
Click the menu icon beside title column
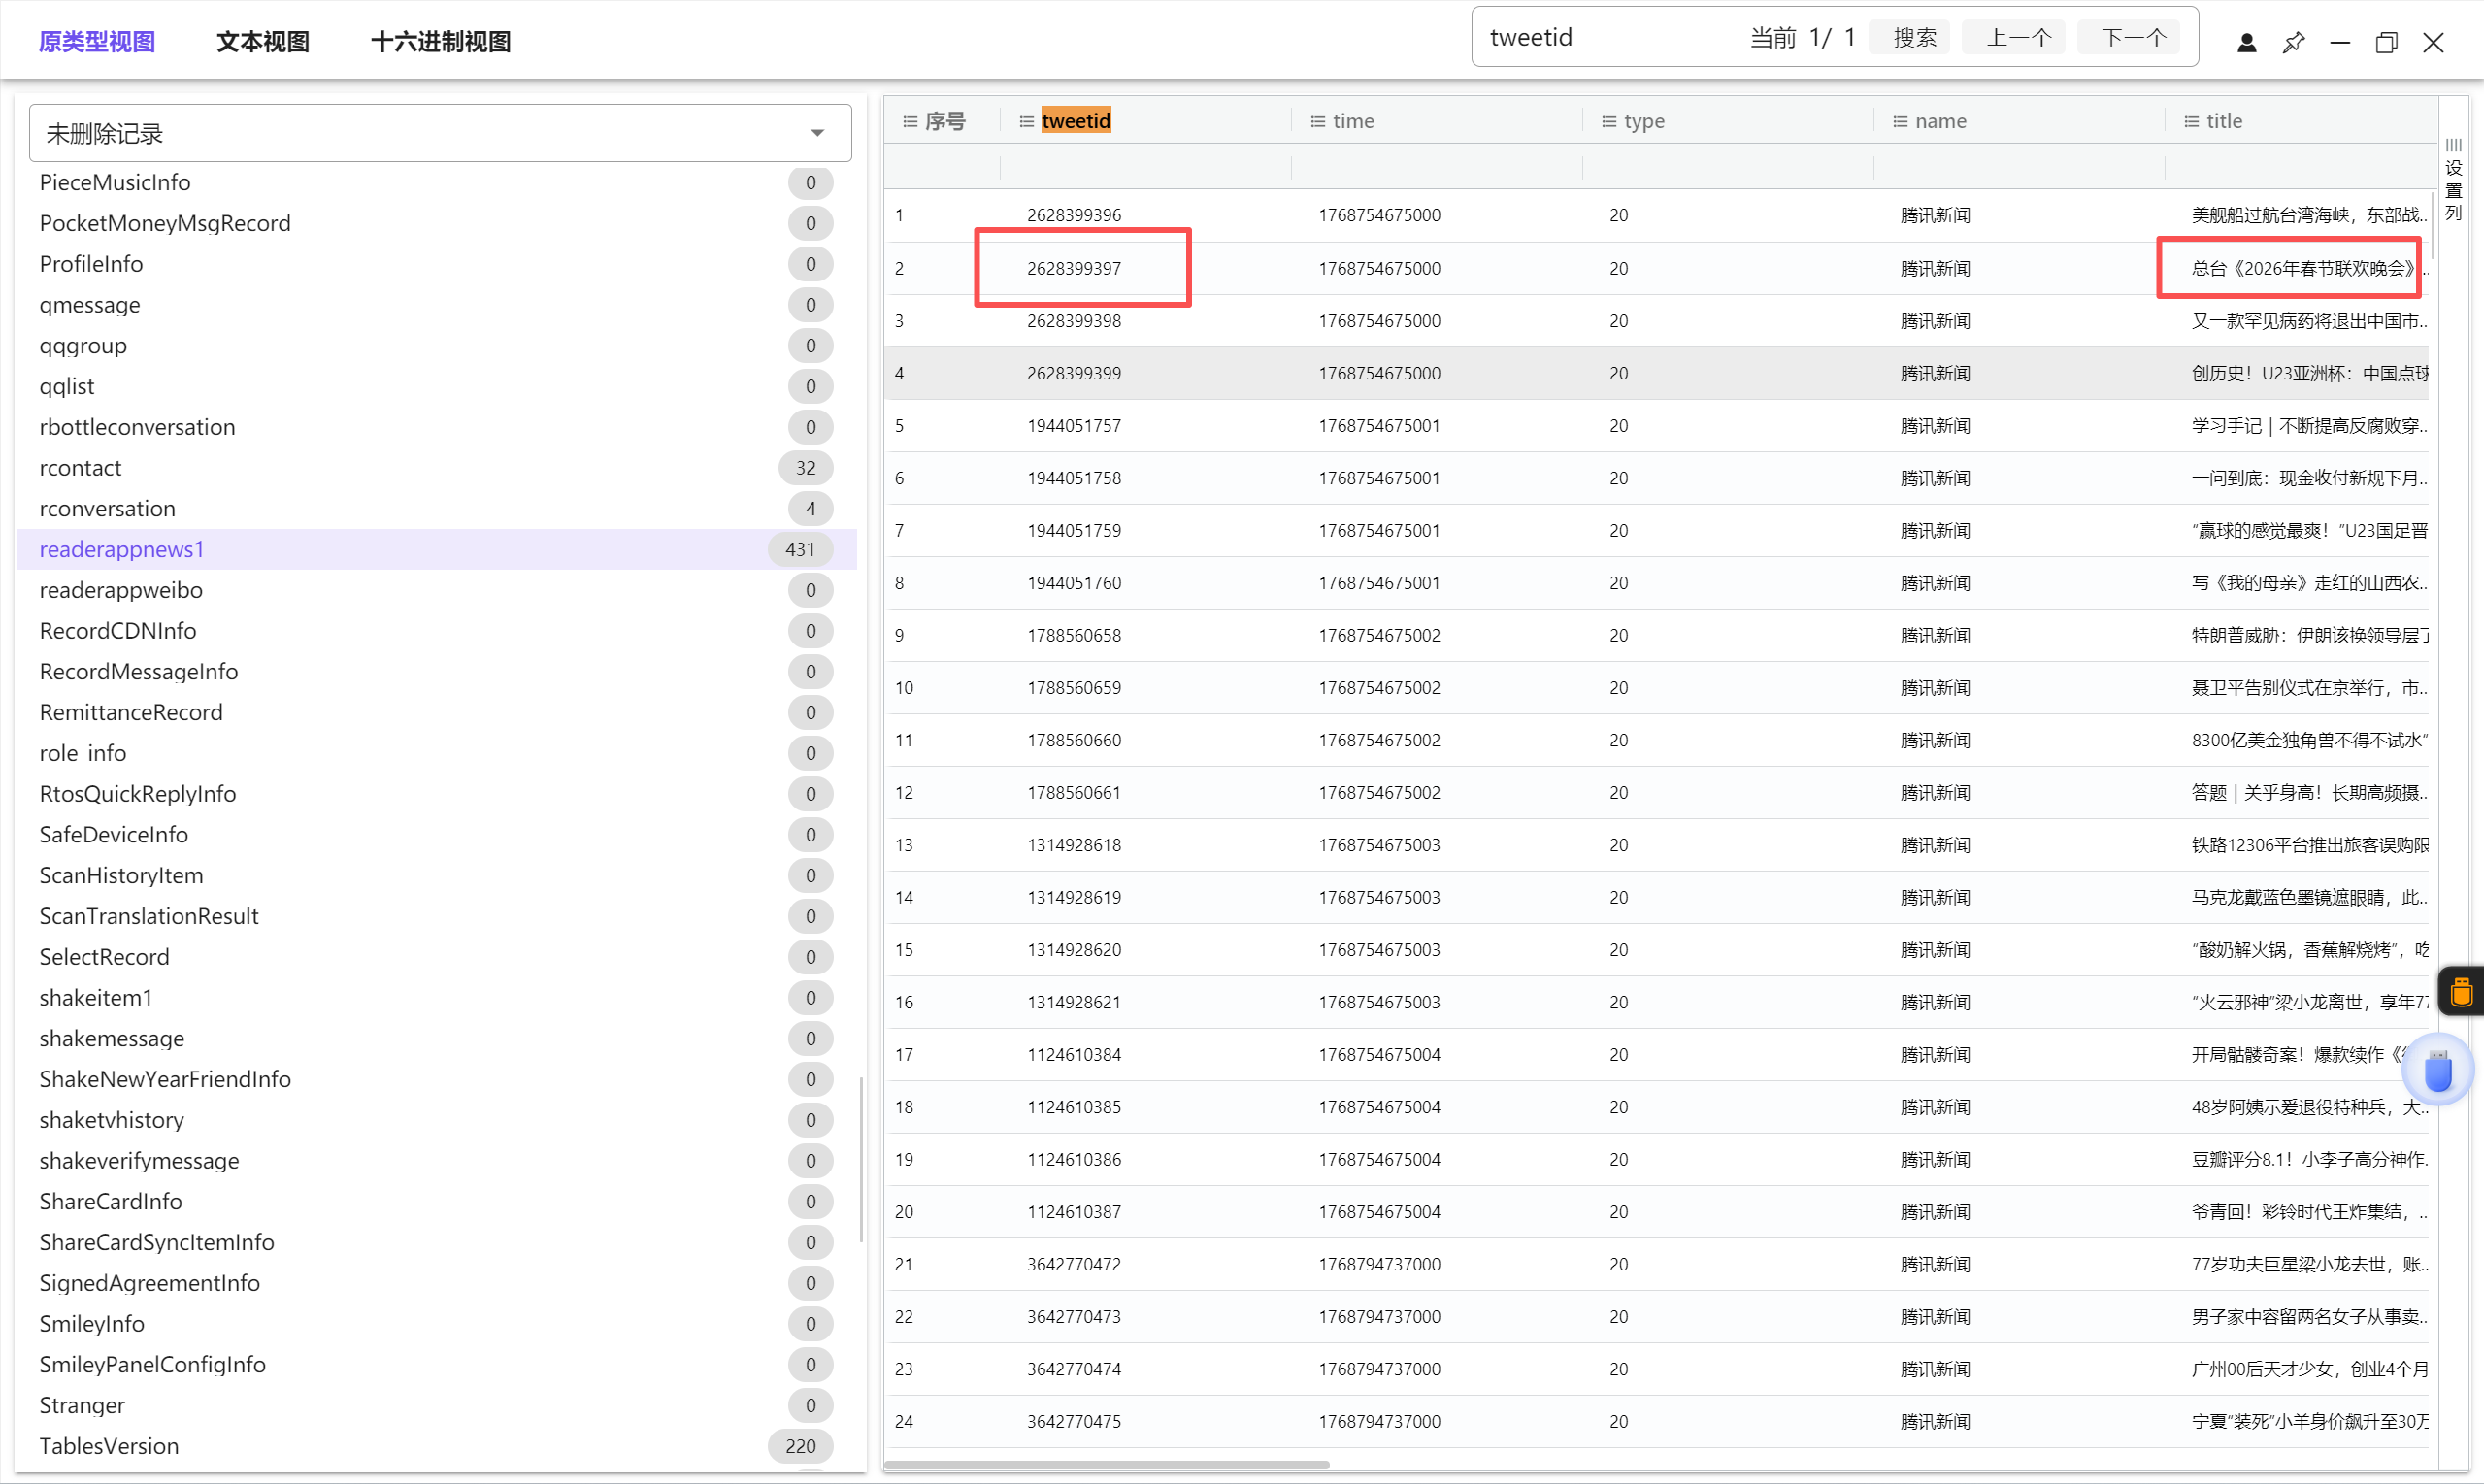[2190, 121]
